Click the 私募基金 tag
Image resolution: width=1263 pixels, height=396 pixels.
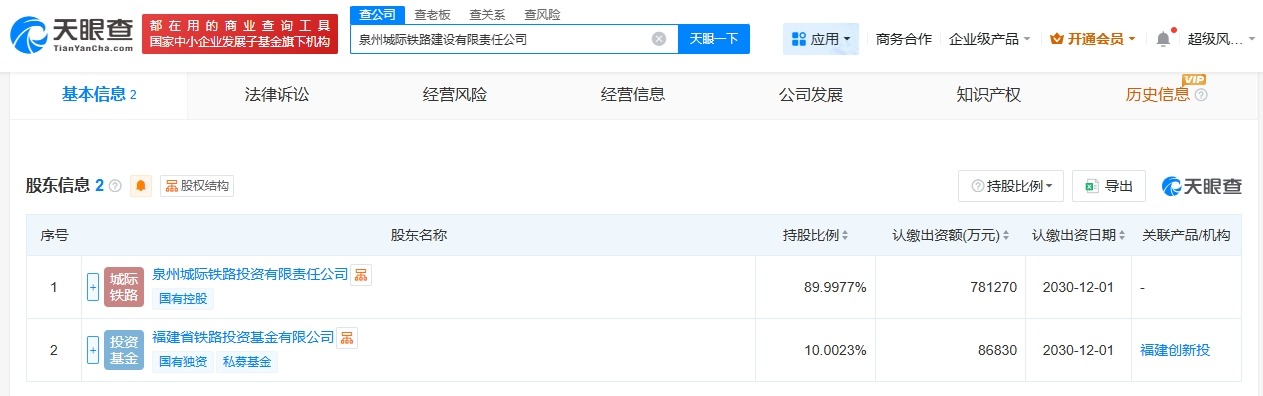[x=247, y=362]
